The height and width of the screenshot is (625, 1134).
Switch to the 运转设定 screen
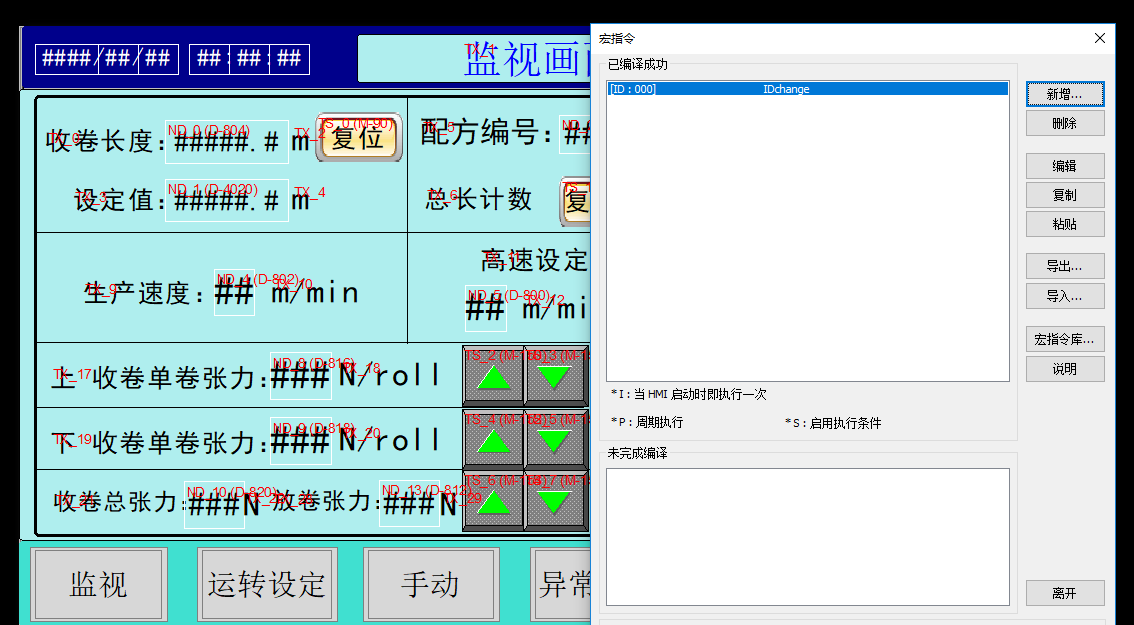coord(266,584)
